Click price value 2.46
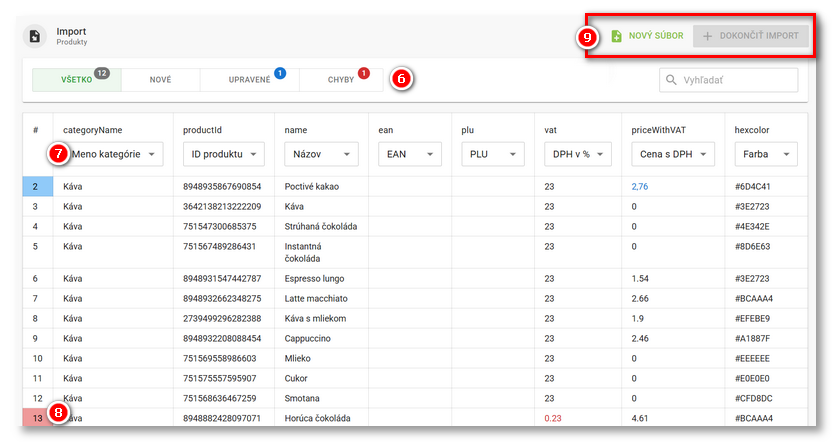The image size is (832, 442). click(640, 339)
